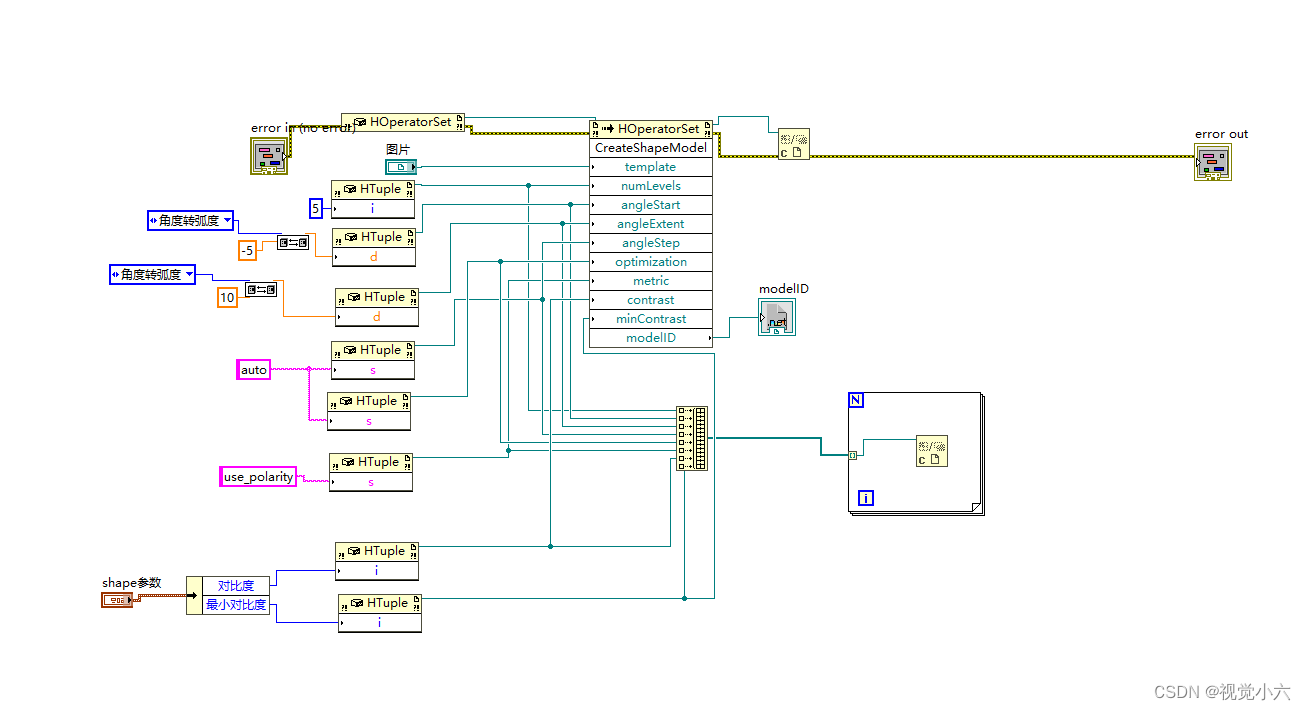This screenshot has height=710, width=1306.
Task: Click the N loop count terminal
Action: pos(856,399)
